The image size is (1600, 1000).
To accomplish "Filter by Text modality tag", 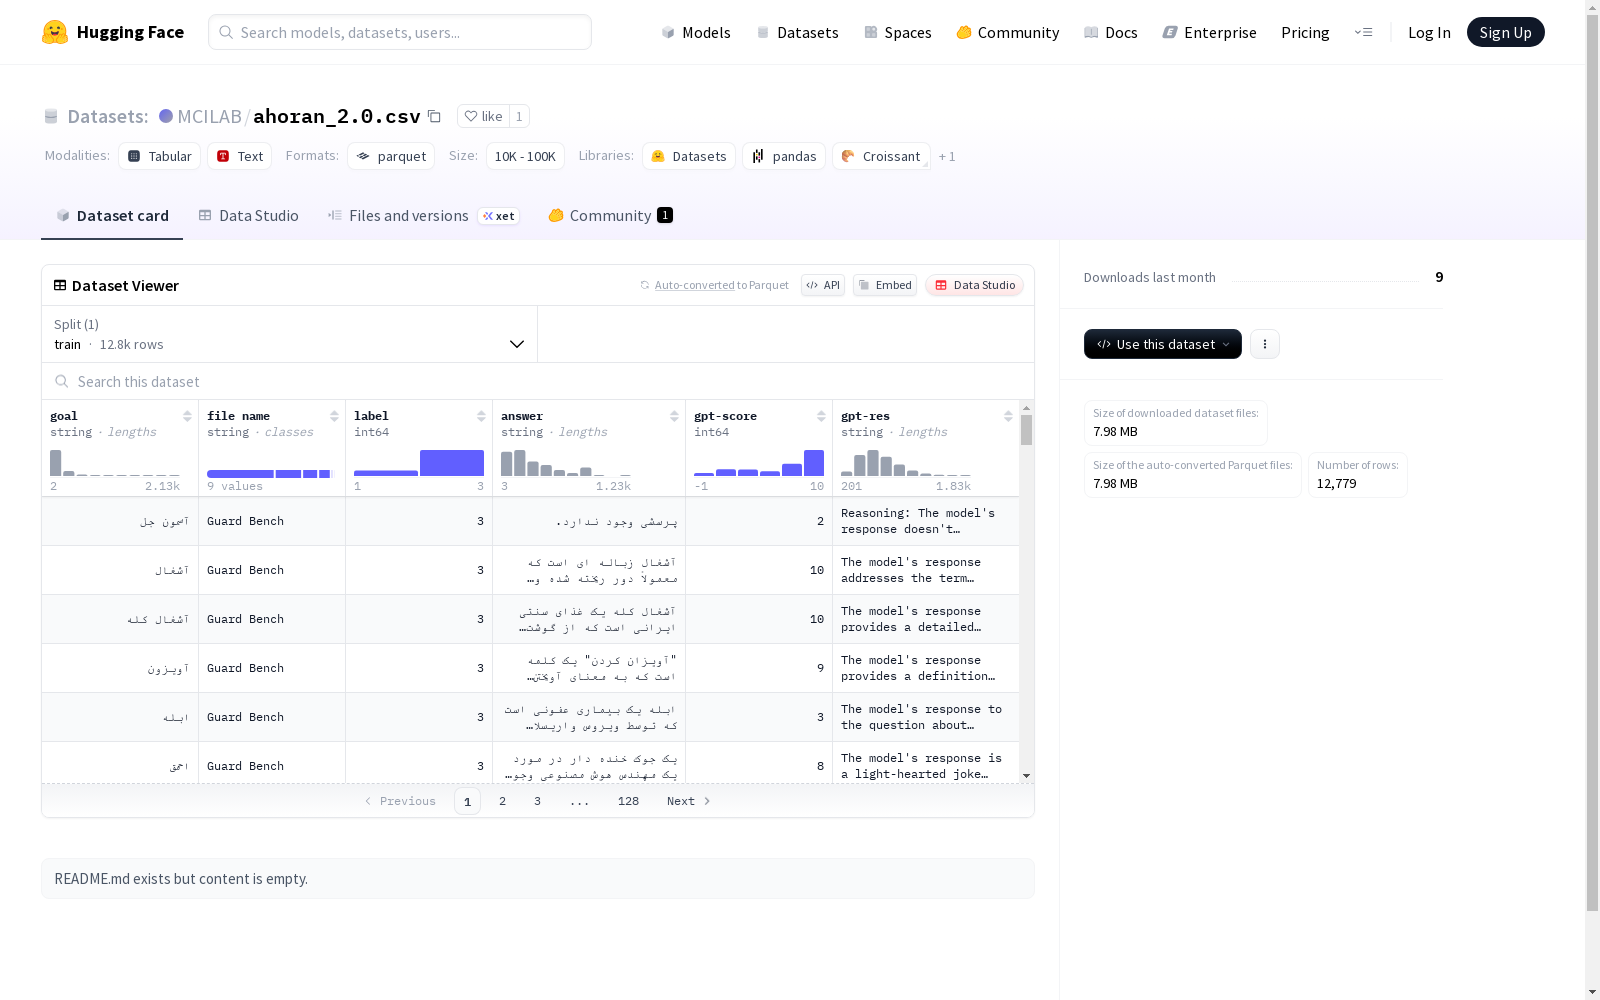I will [240, 156].
